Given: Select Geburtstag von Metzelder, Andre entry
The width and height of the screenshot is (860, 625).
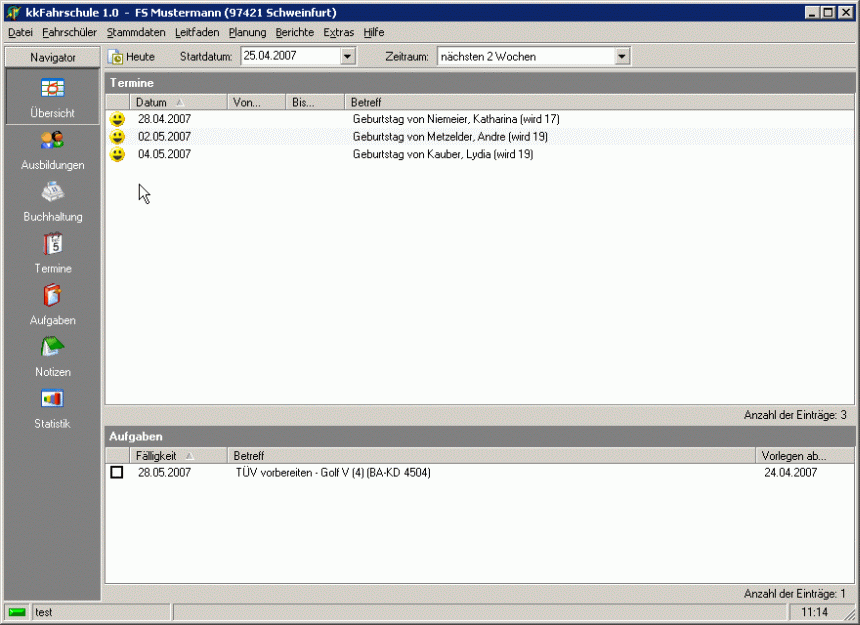Looking at the screenshot, I should point(450,137).
